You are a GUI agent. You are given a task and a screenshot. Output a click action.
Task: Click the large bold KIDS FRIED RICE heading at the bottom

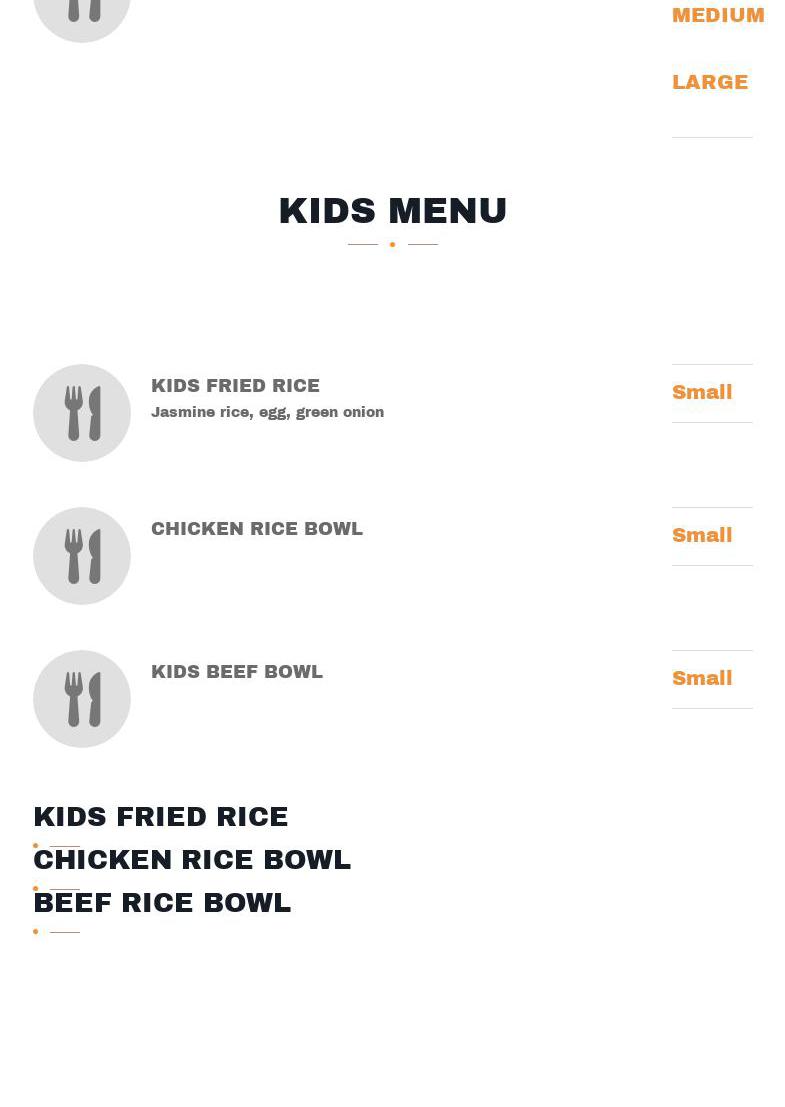(x=161, y=817)
